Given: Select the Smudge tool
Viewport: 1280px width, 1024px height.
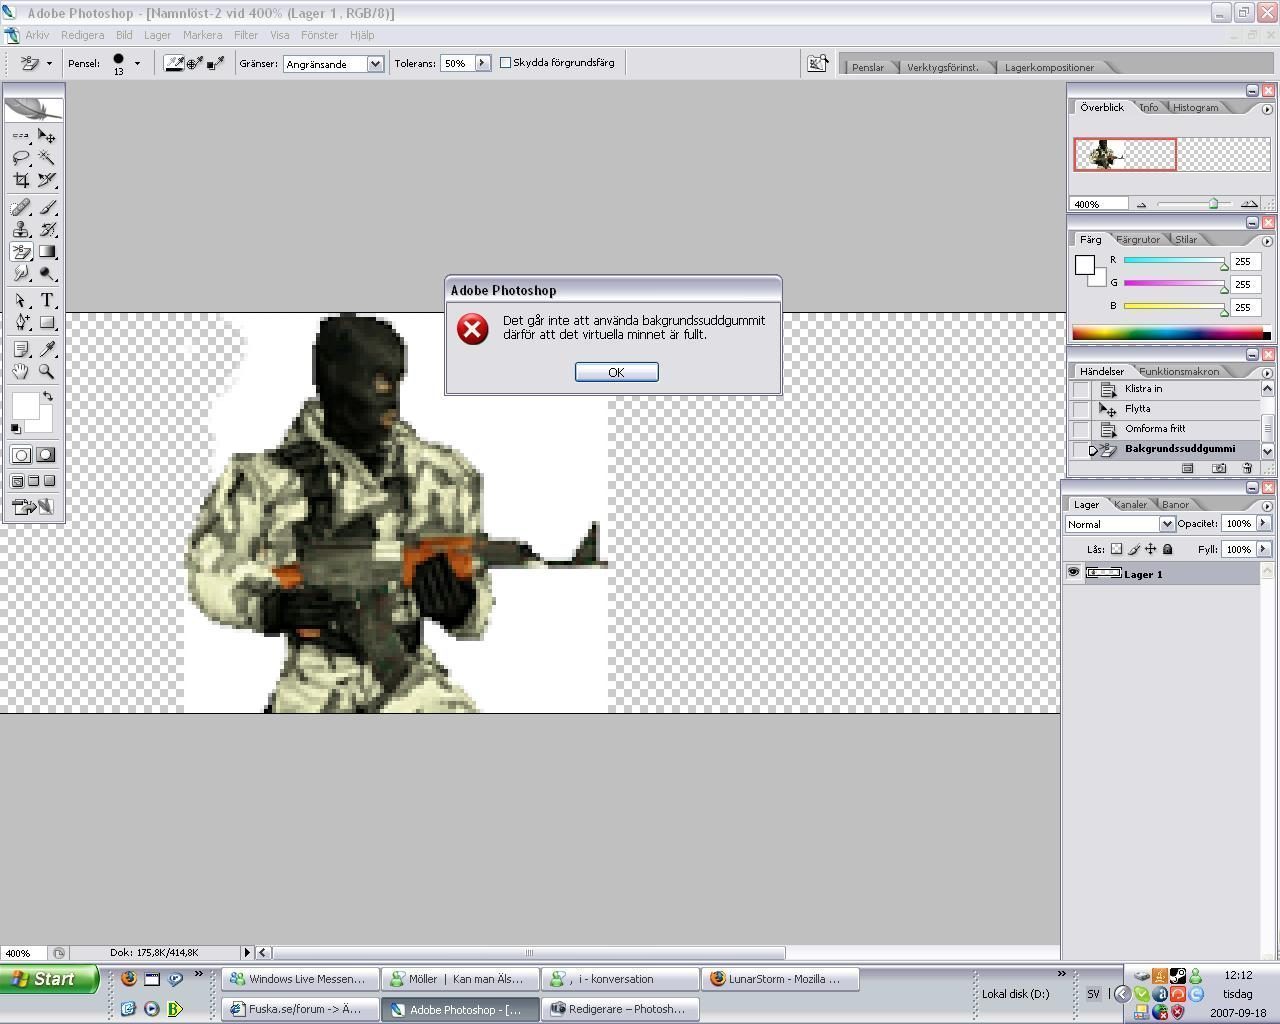Looking at the screenshot, I should [21, 274].
